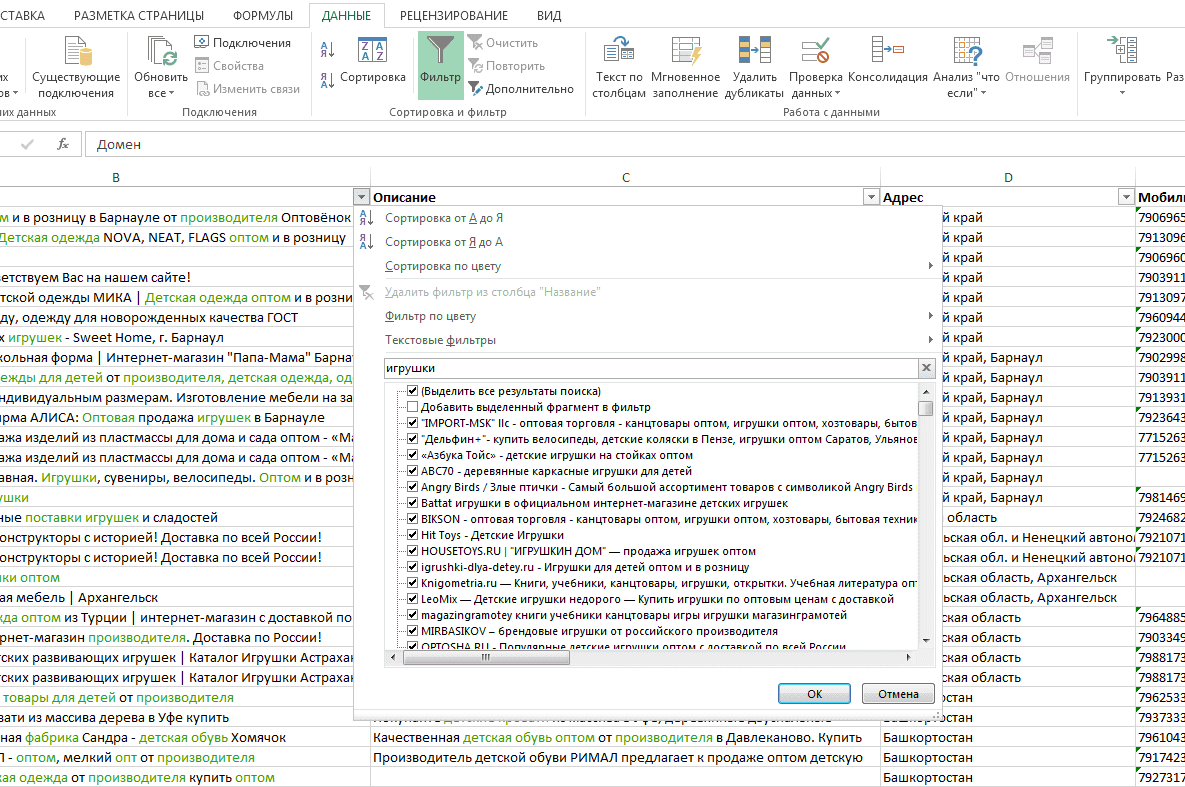
Task: Uncheck the Angry Birds list item
Action: click(x=413, y=487)
